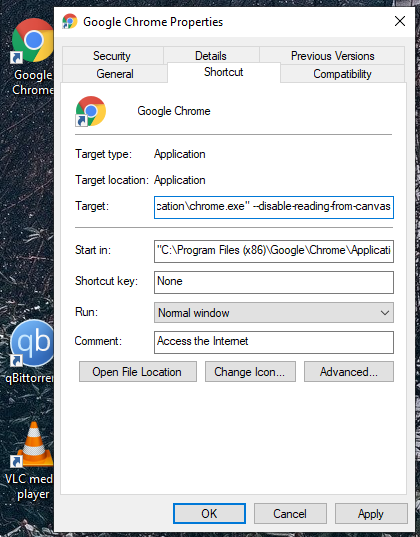The height and width of the screenshot is (537, 420).
Task: Select the qBittorrent desktop icon
Action: coord(32,342)
